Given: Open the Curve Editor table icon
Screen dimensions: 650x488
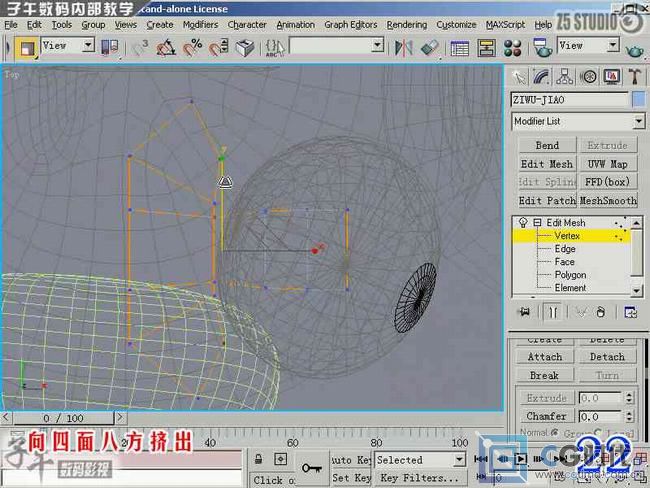Looking at the screenshot, I should click(459, 48).
